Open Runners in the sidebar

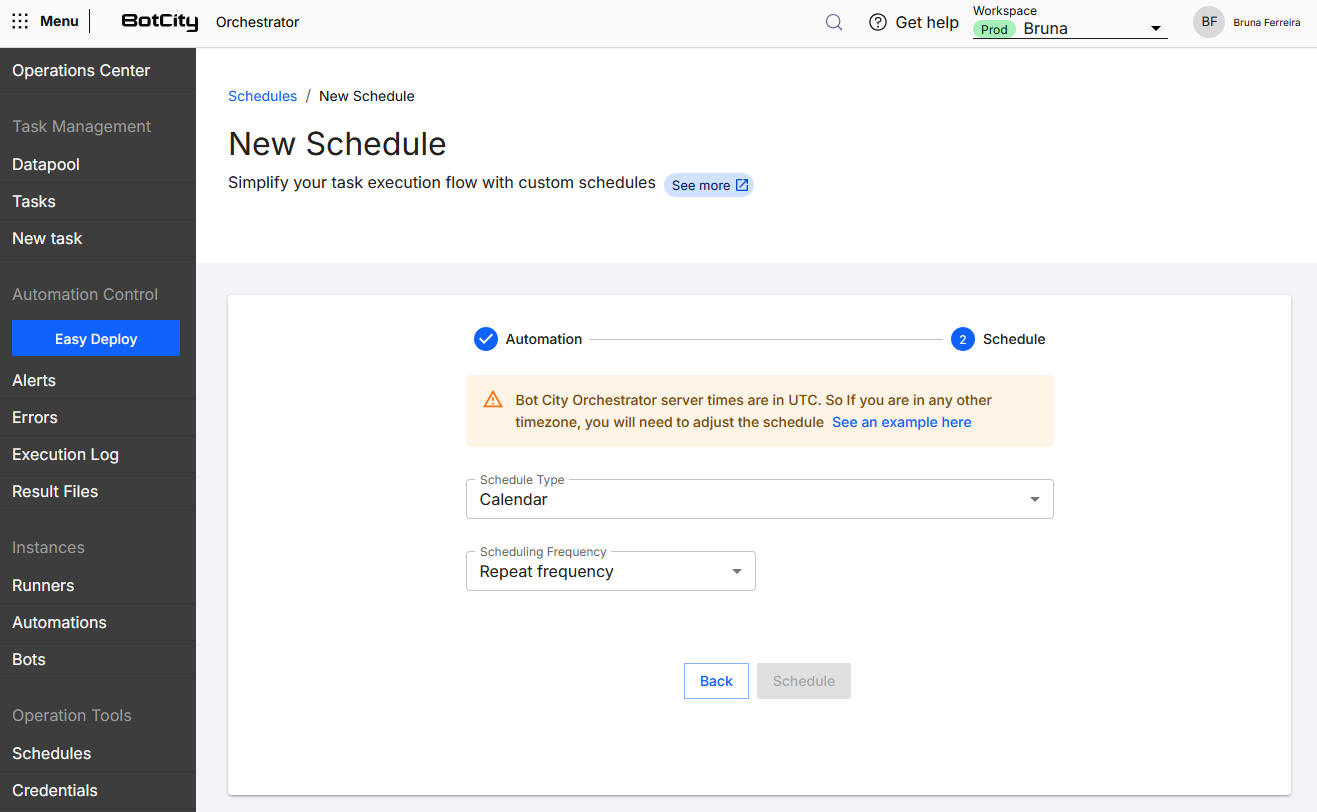98,585
